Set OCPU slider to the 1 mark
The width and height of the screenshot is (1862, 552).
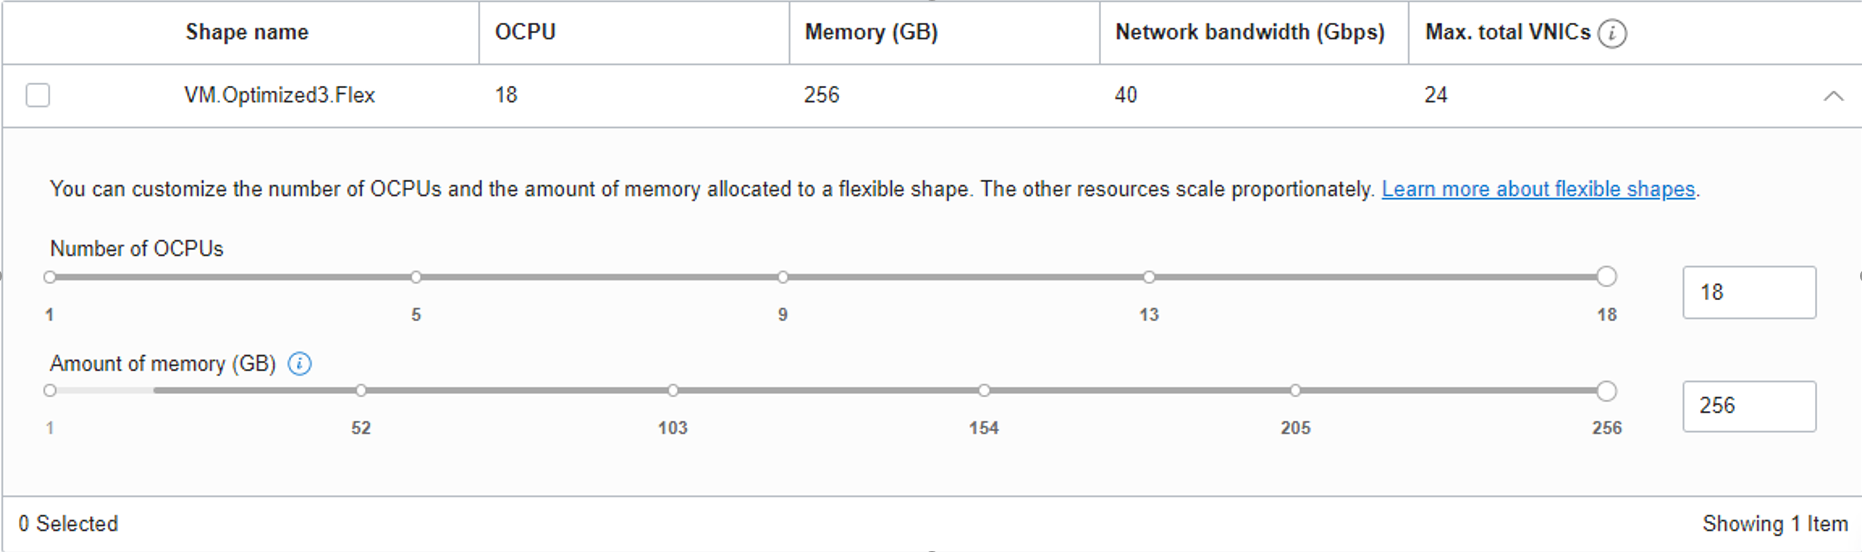50,277
